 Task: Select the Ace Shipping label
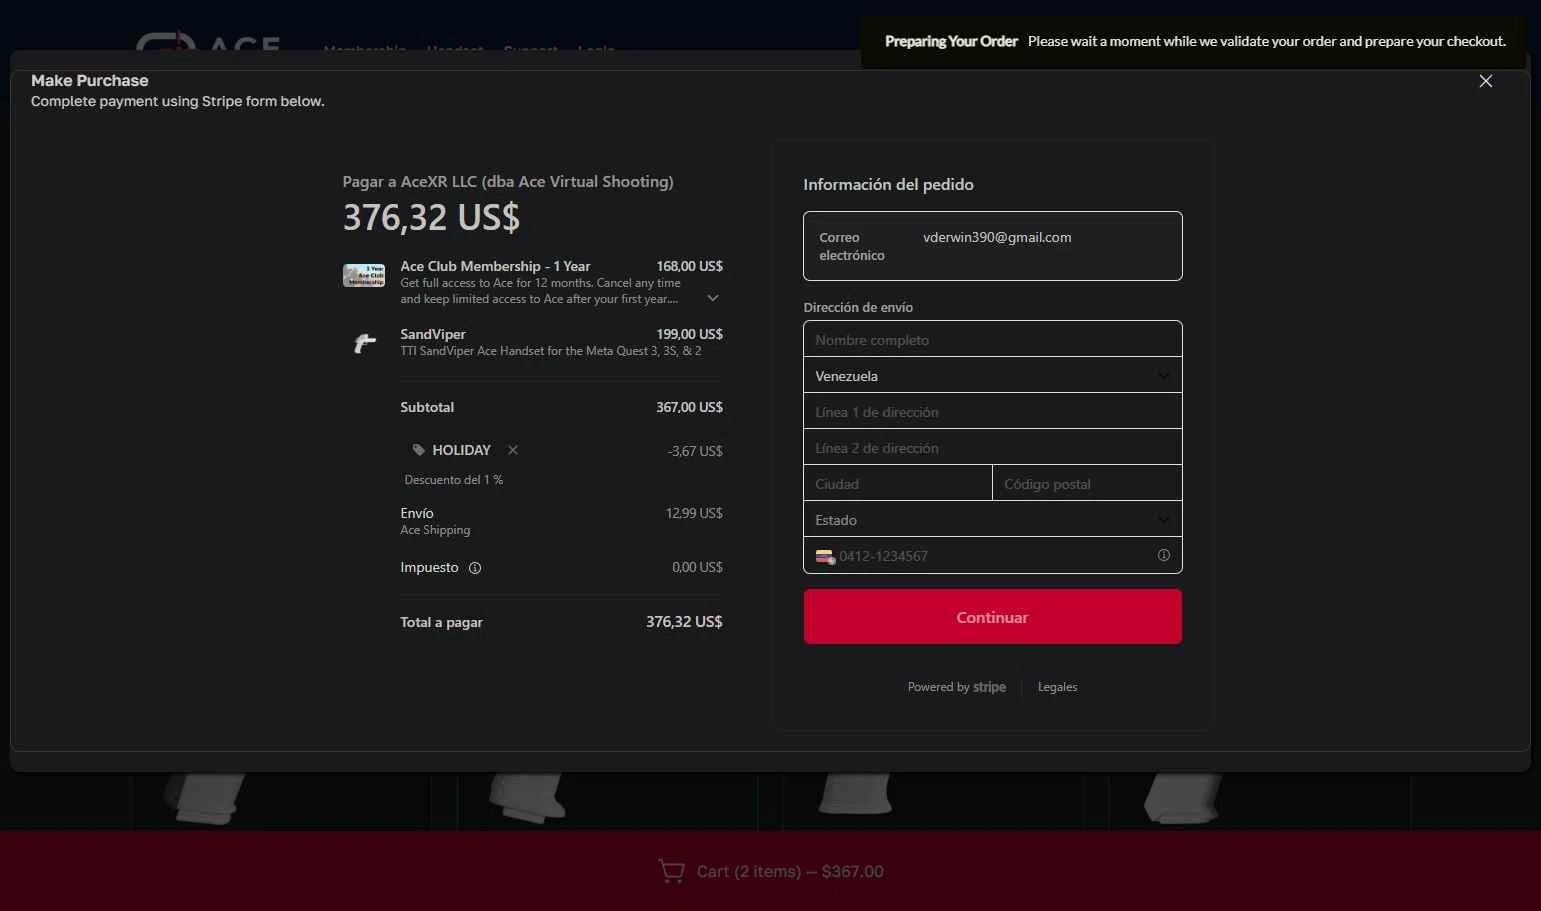(435, 530)
